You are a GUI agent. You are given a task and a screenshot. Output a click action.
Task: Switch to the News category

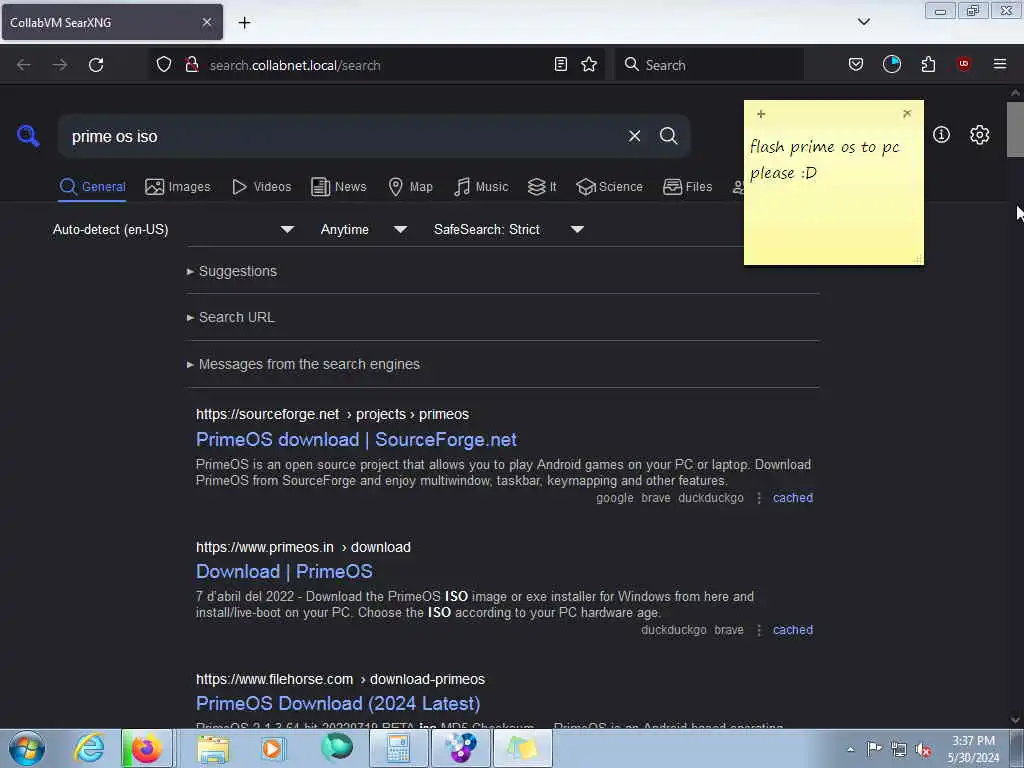[x=338, y=187]
